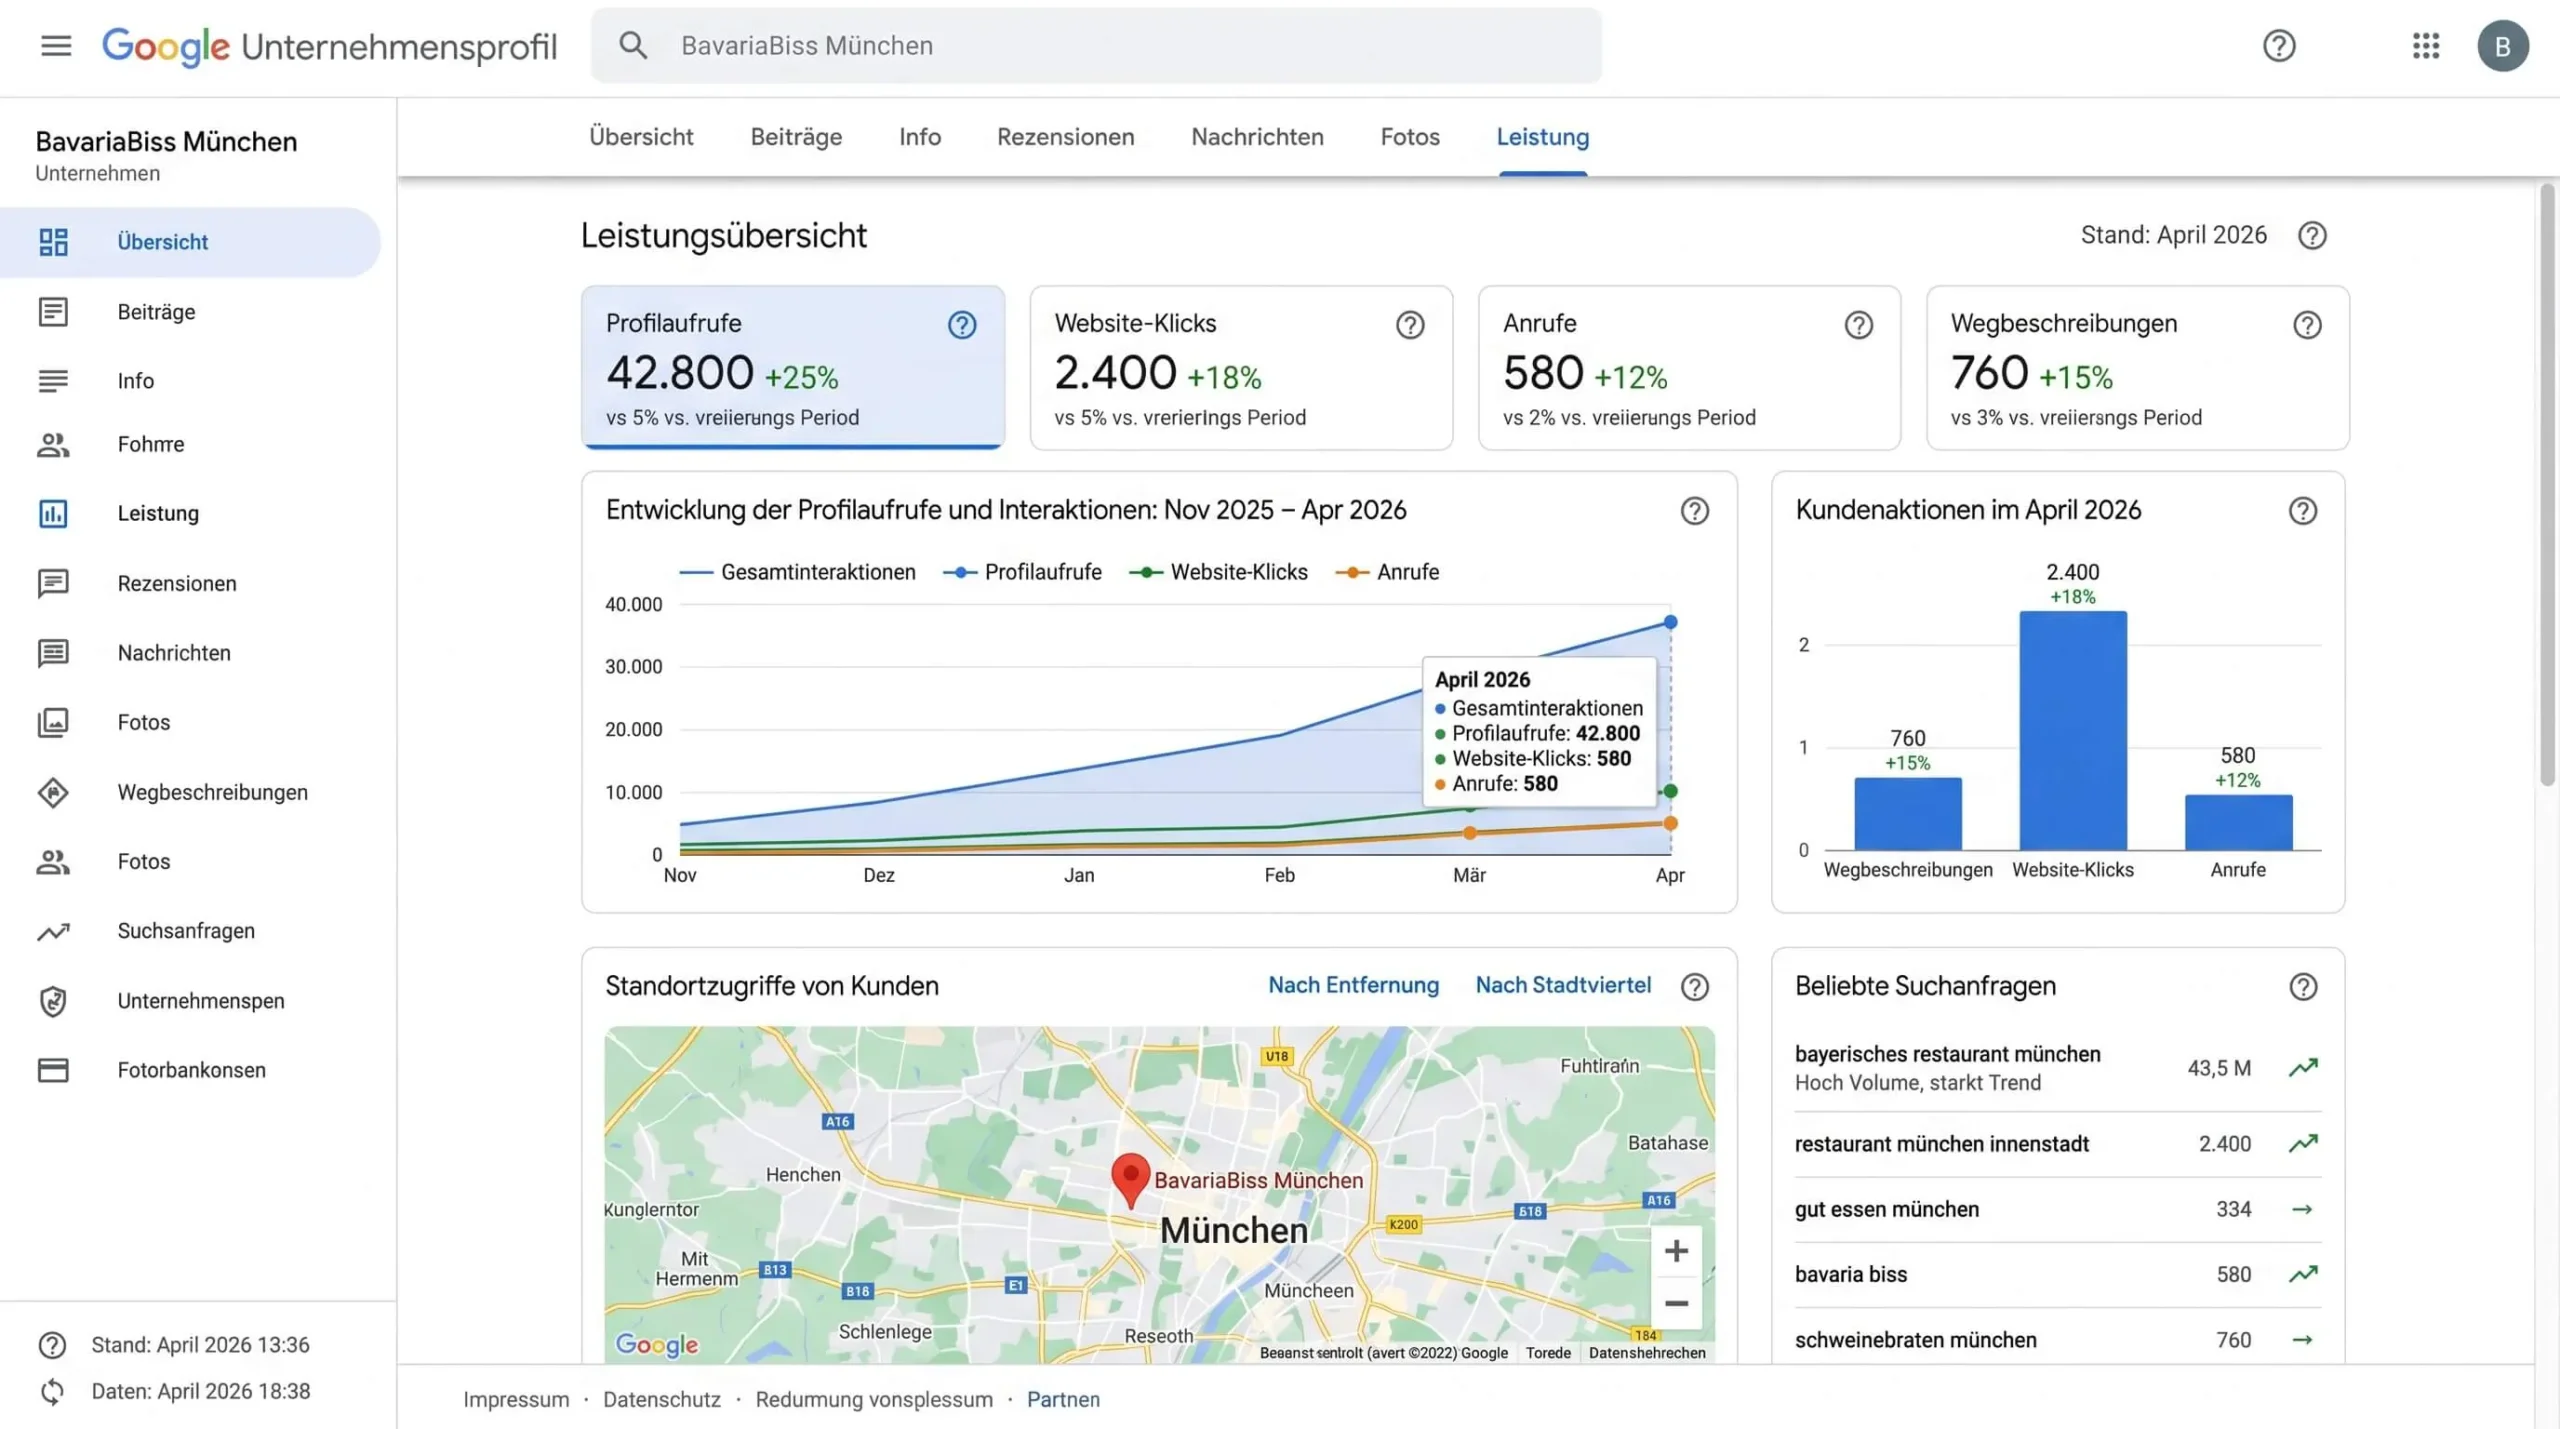
Task: Sort locations Nach Stadtviertel
Action: pyautogui.click(x=1563, y=985)
